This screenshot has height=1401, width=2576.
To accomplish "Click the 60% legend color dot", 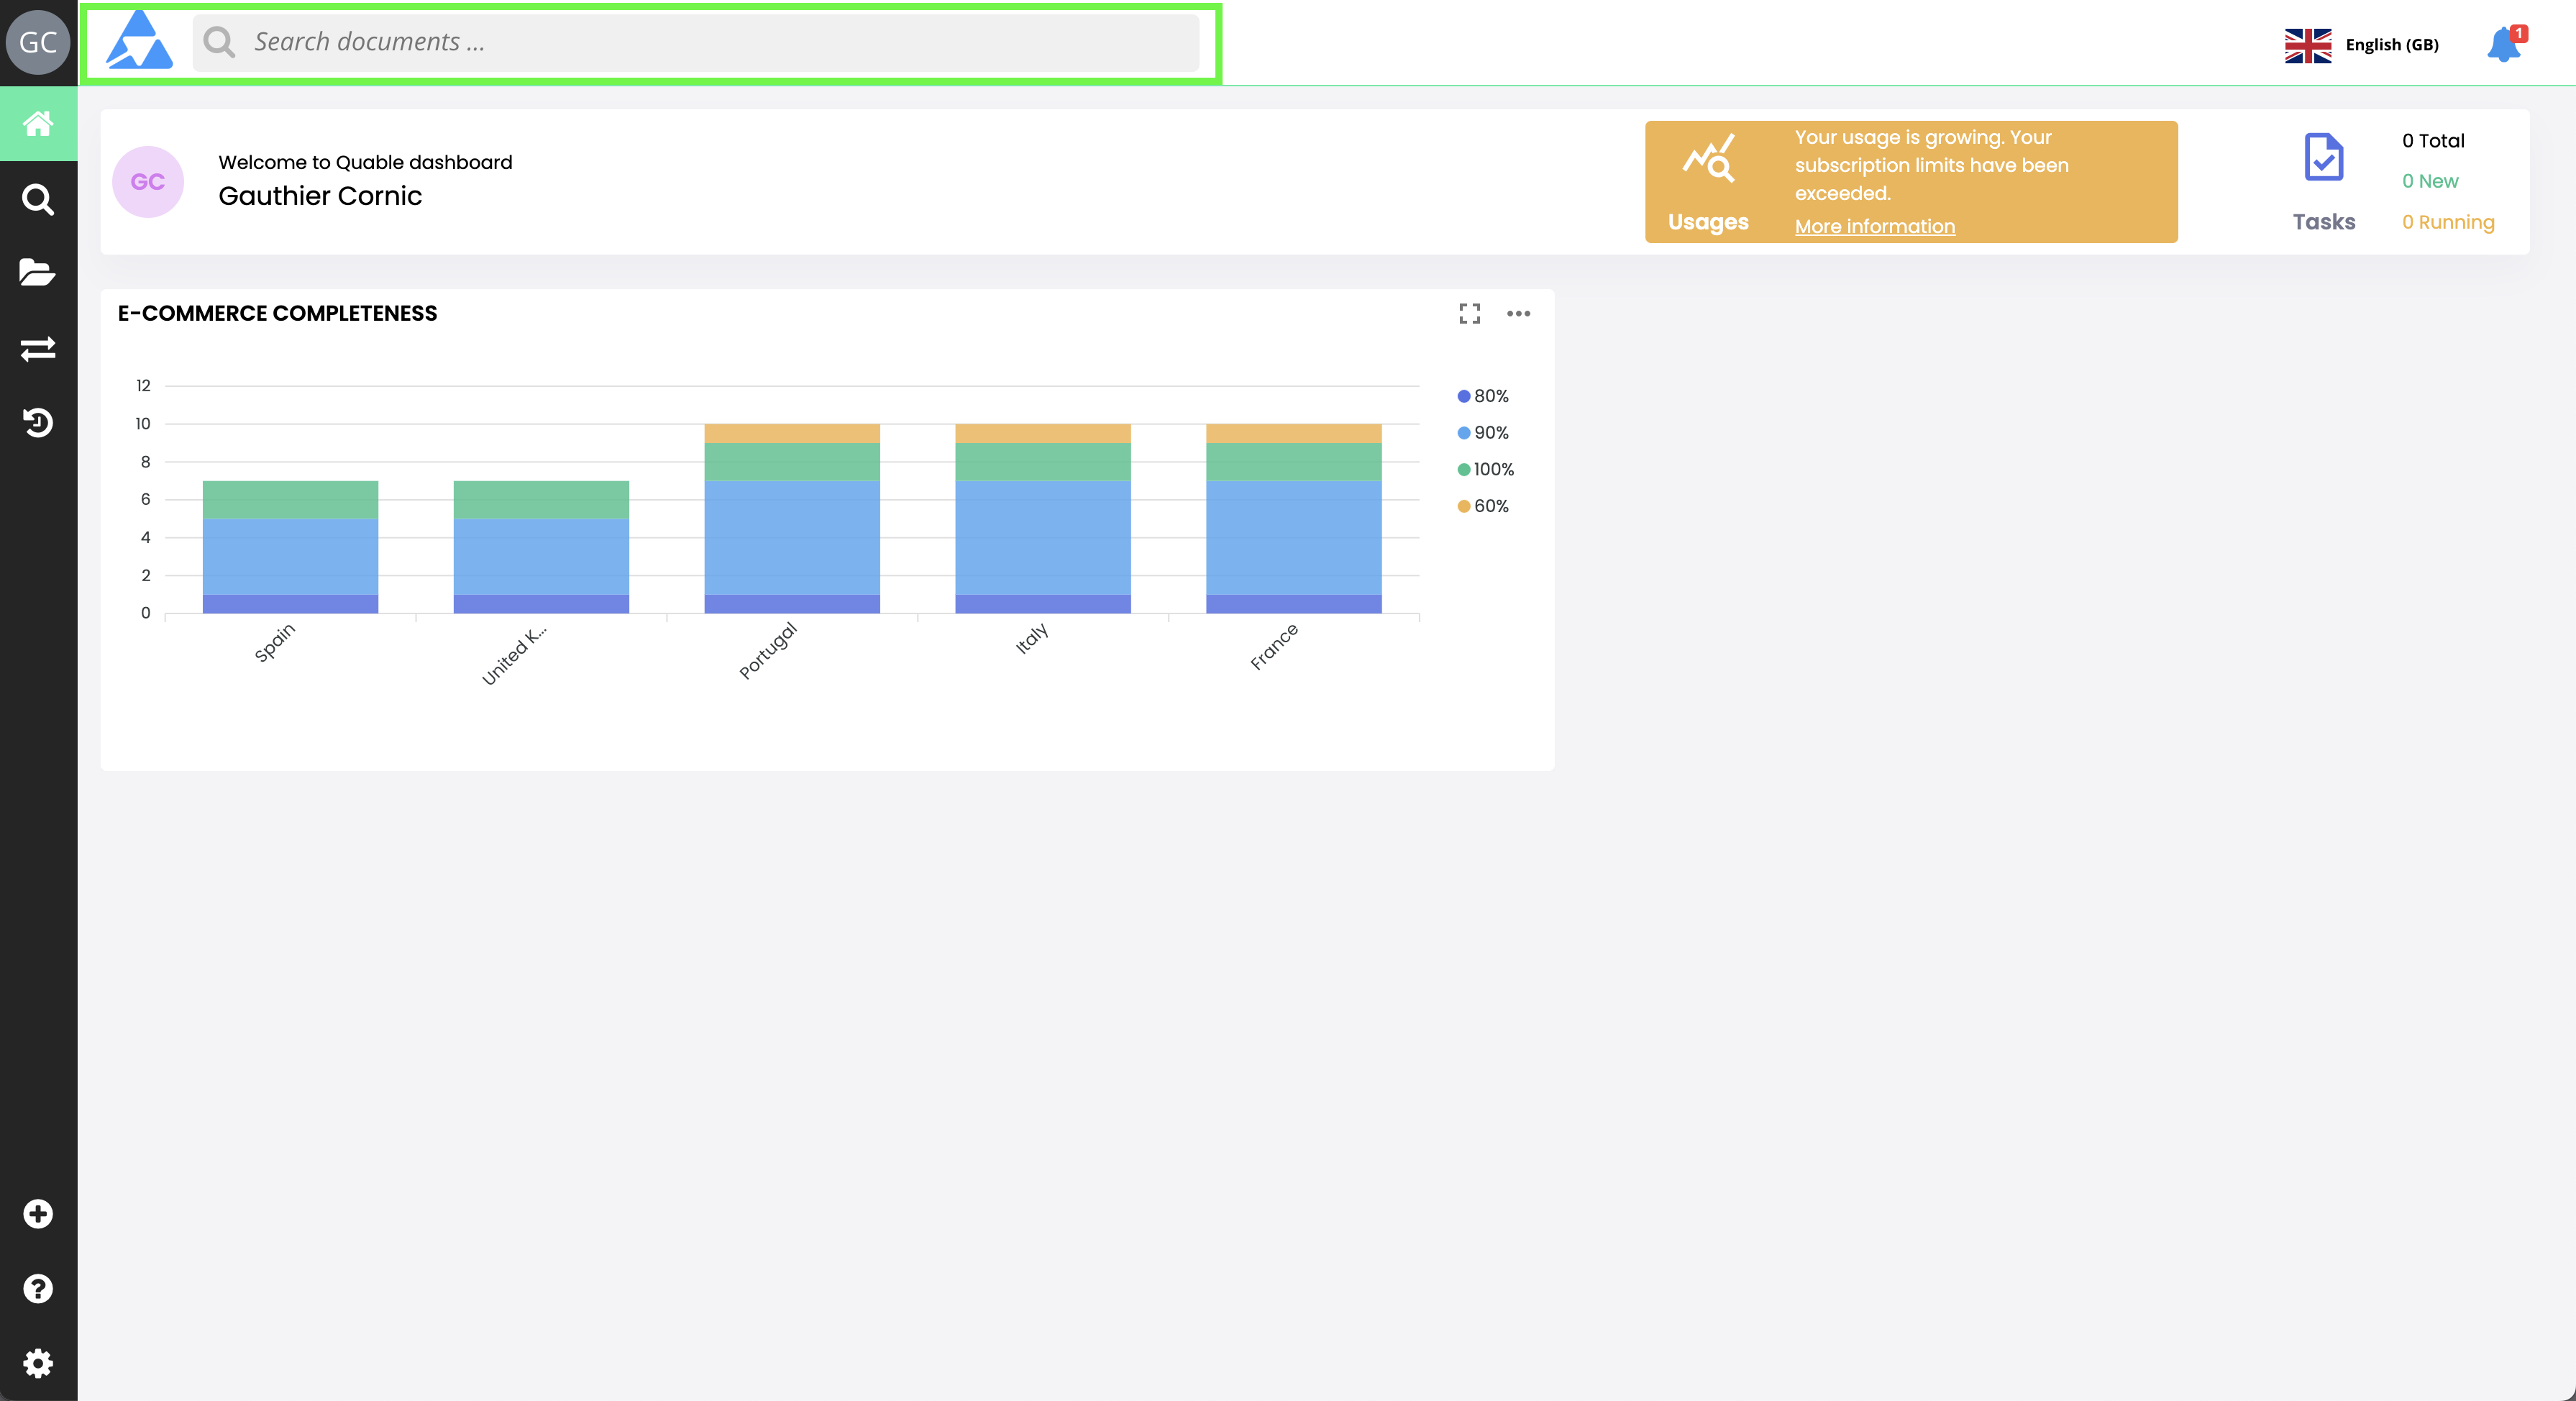I will pos(1464,506).
